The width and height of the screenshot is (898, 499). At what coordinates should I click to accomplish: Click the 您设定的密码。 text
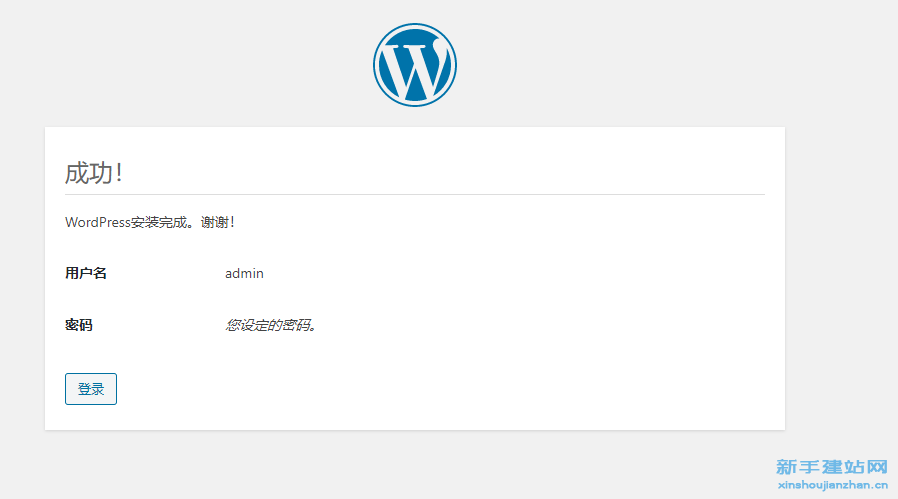tap(270, 325)
